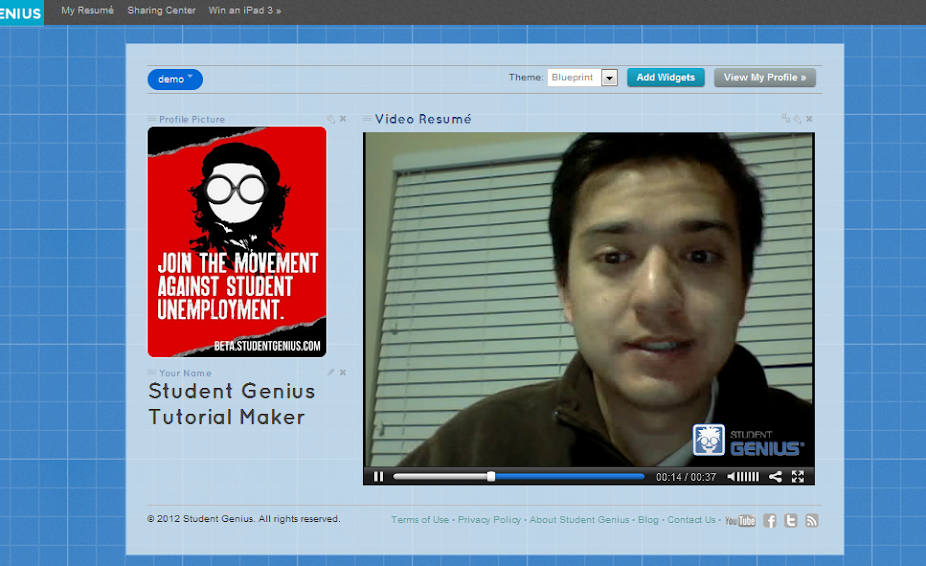Open the RSS feed icon

click(812, 521)
